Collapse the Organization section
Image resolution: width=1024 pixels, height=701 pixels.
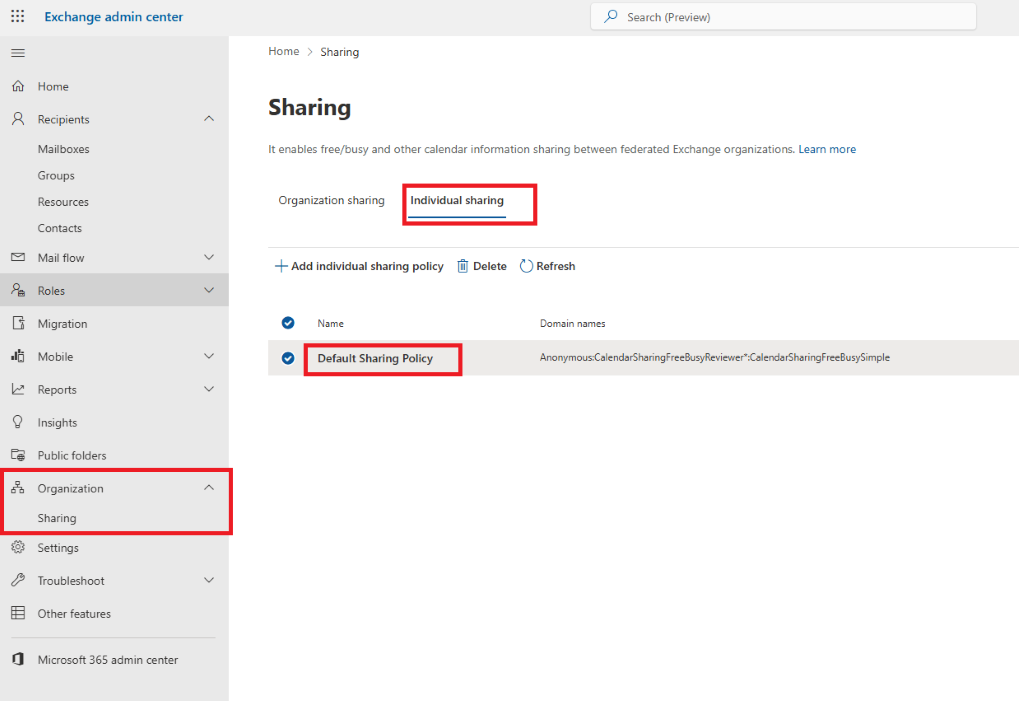(208, 488)
